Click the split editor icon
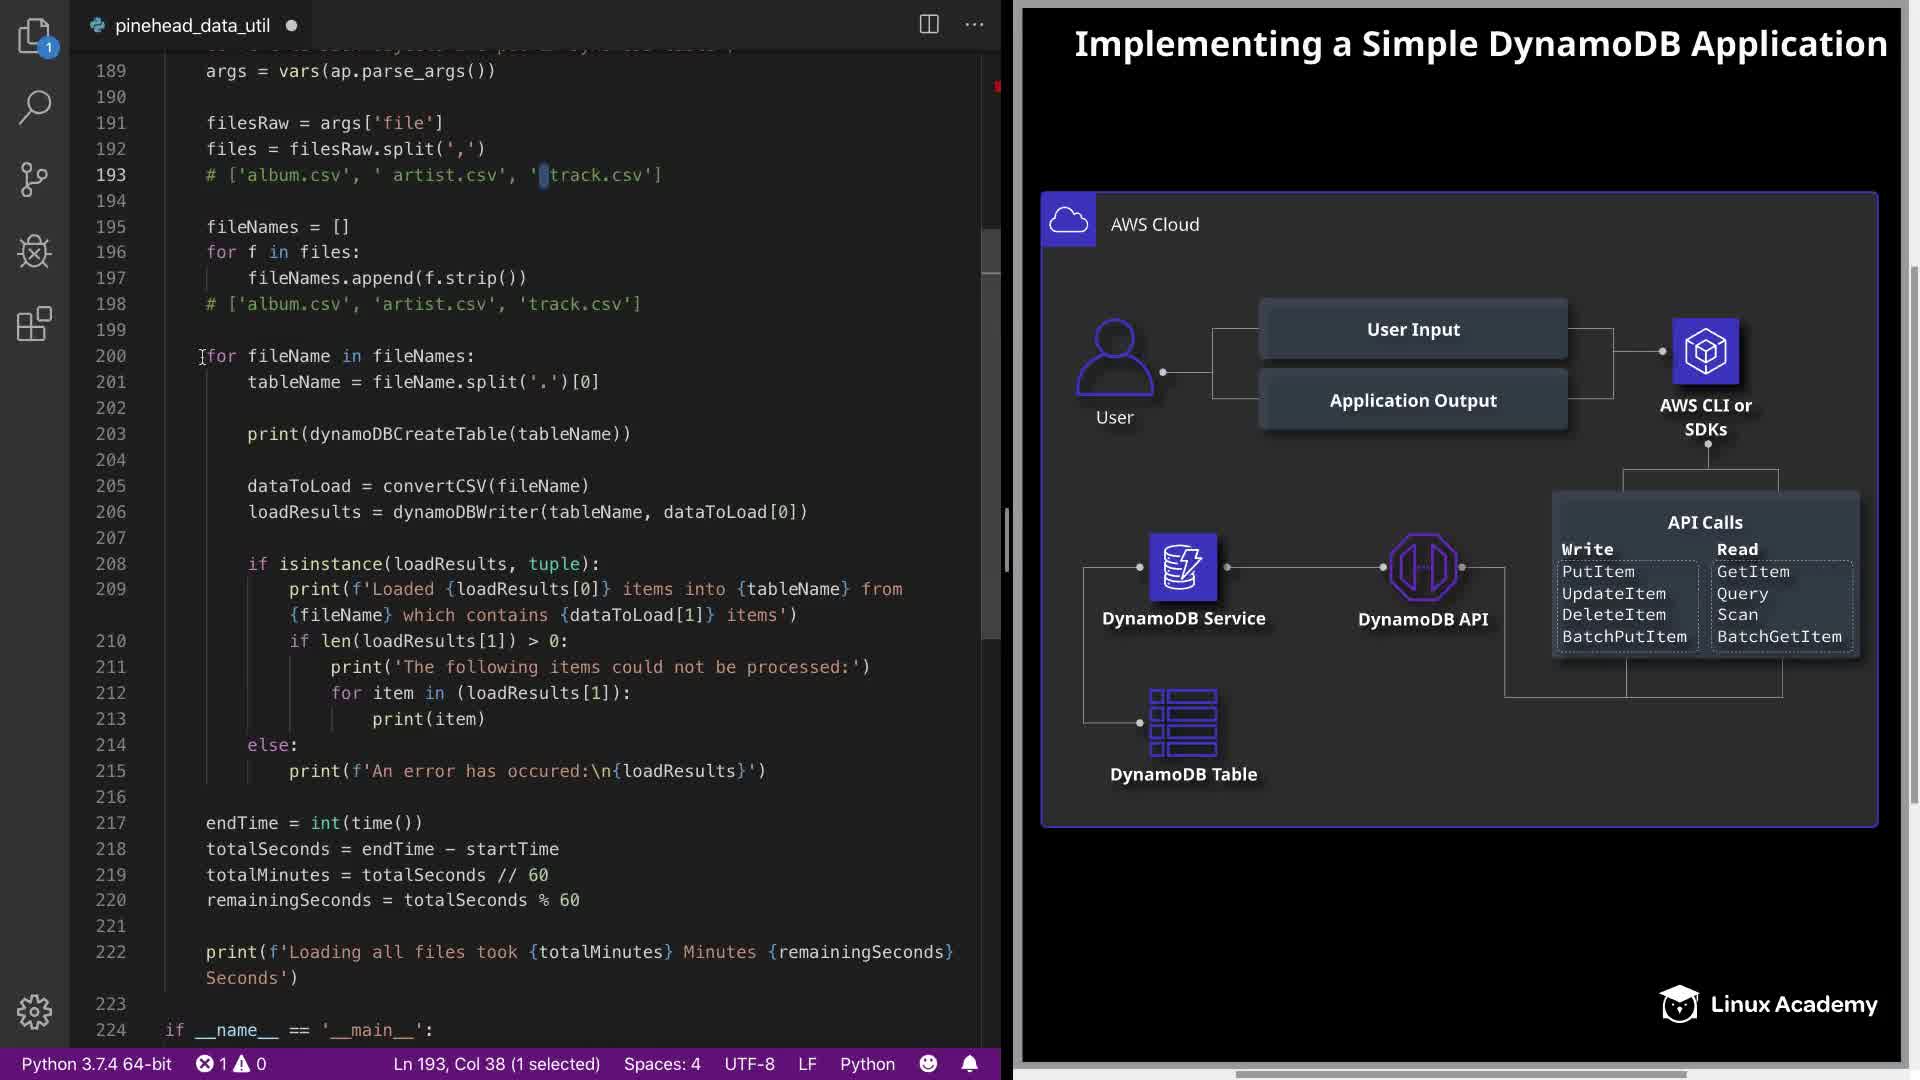Screen dimensions: 1920x1080 tap(929, 25)
